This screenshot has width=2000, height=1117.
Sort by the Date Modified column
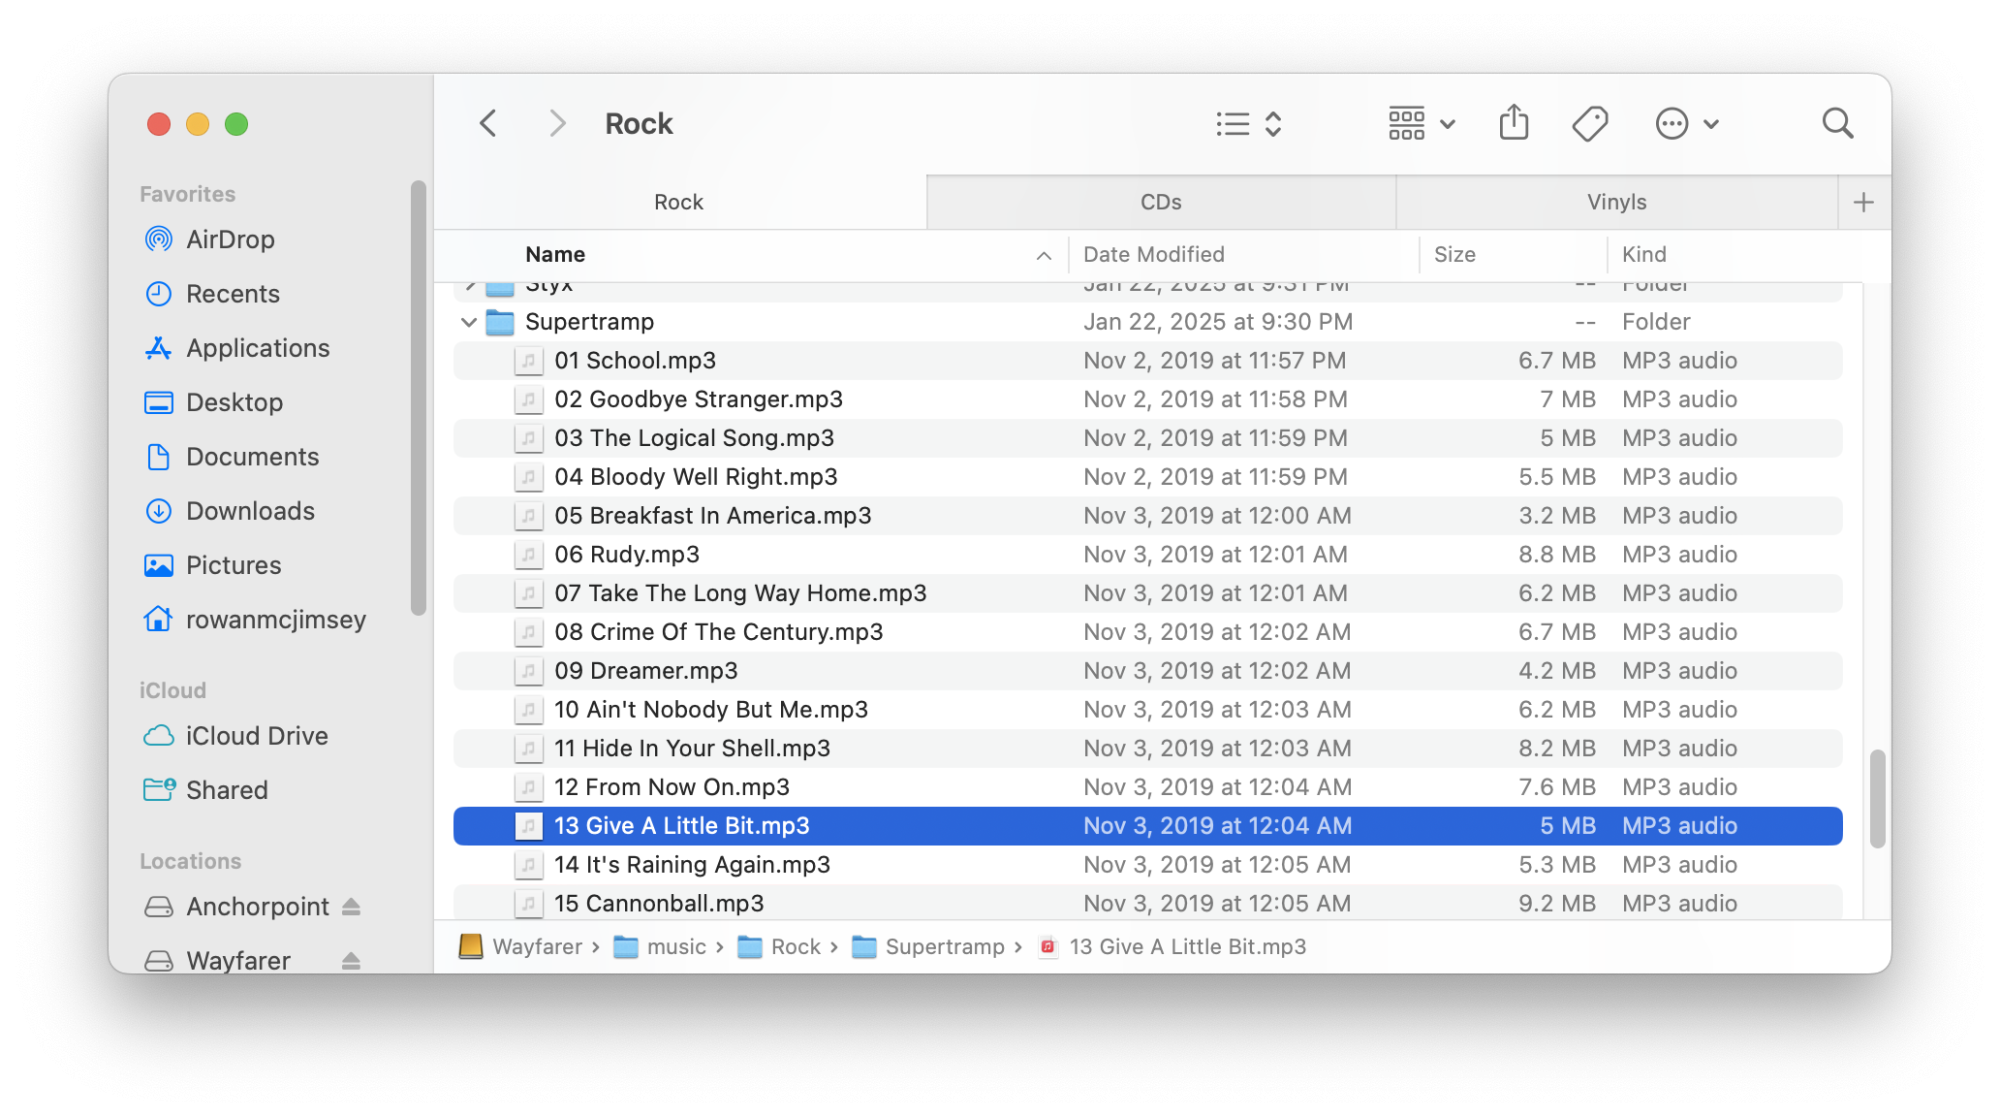click(1153, 255)
